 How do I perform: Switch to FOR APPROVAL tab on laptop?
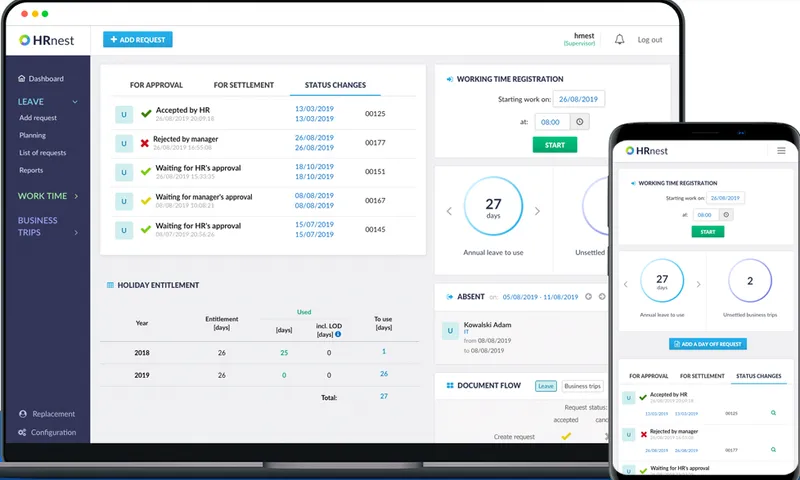pos(156,85)
